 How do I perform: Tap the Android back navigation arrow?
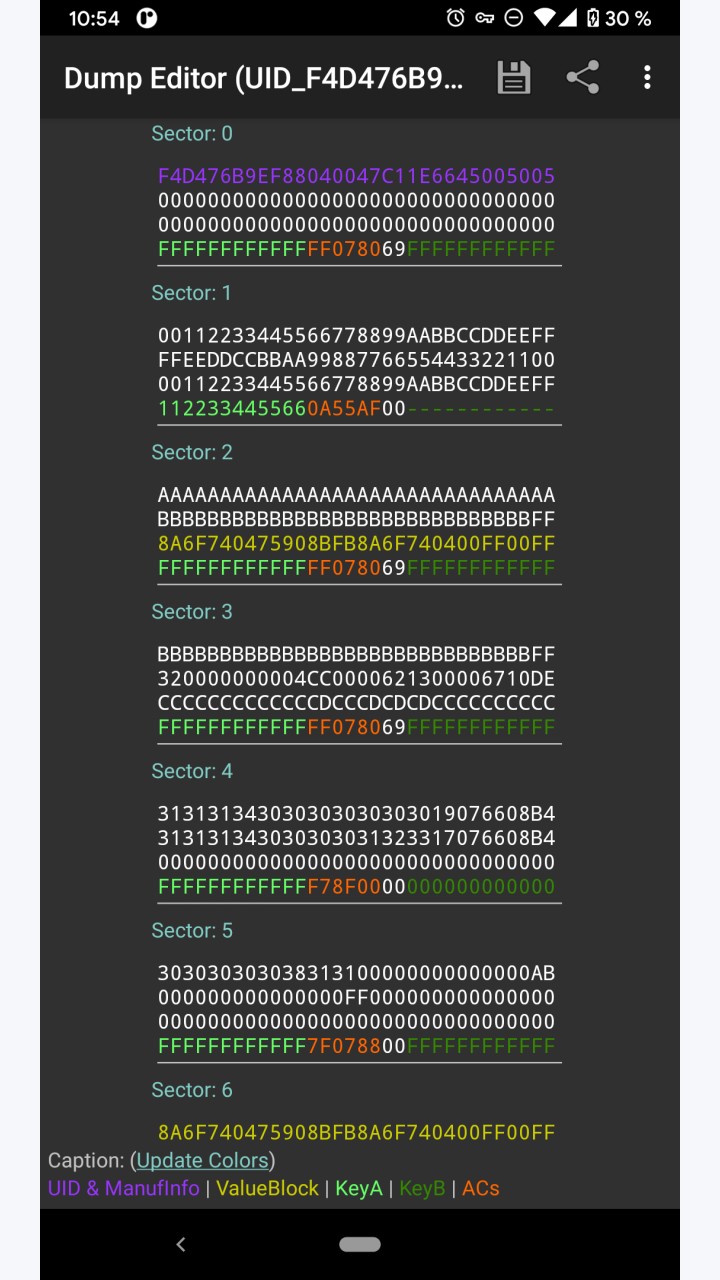[x=181, y=1244]
